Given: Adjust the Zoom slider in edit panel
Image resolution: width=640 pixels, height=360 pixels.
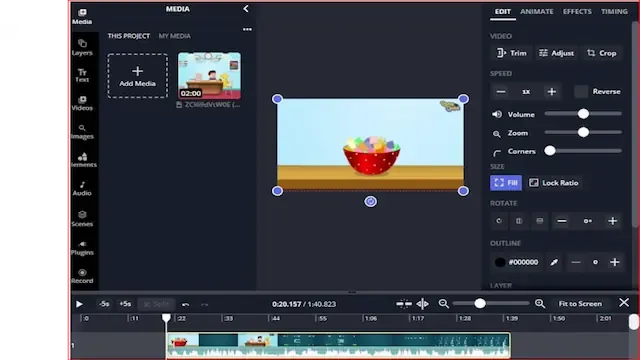Looking at the screenshot, I should (583, 132).
